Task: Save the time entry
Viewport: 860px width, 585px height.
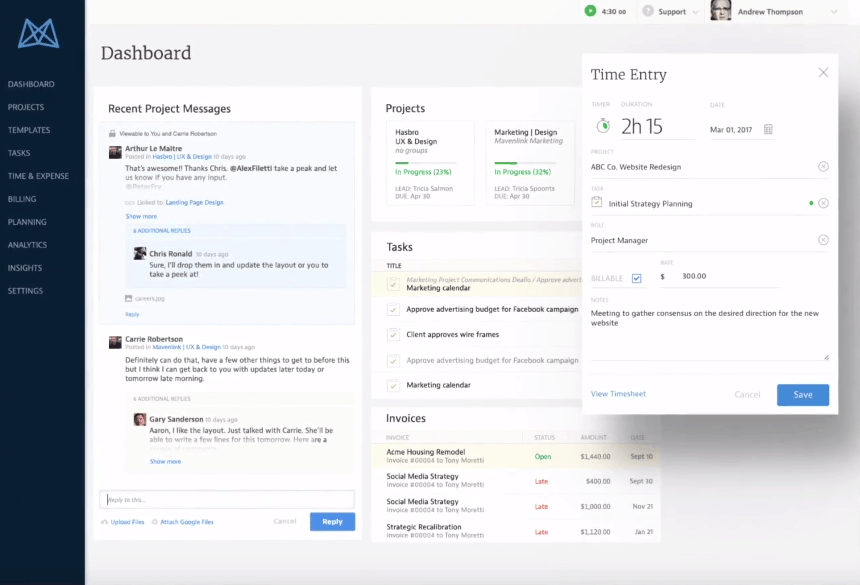Action: coord(802,395)
